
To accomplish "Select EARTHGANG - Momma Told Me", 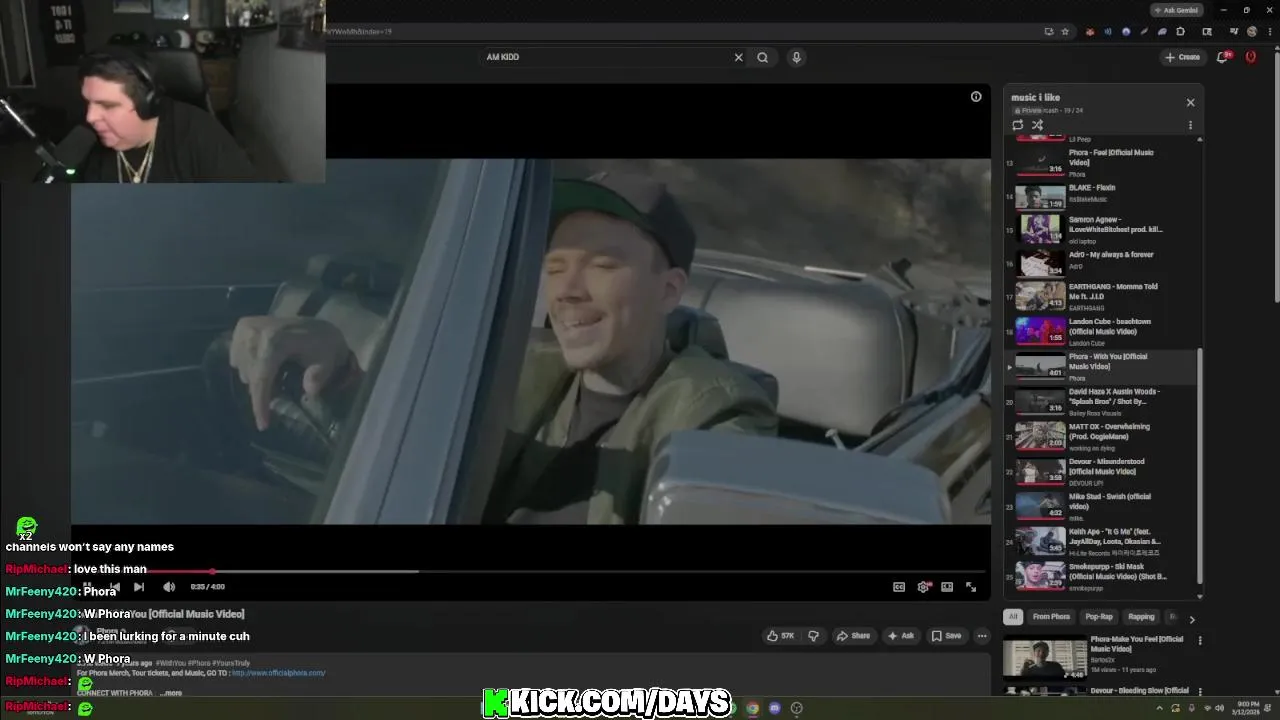I will pyautogui.click(x=1100, y=297).
